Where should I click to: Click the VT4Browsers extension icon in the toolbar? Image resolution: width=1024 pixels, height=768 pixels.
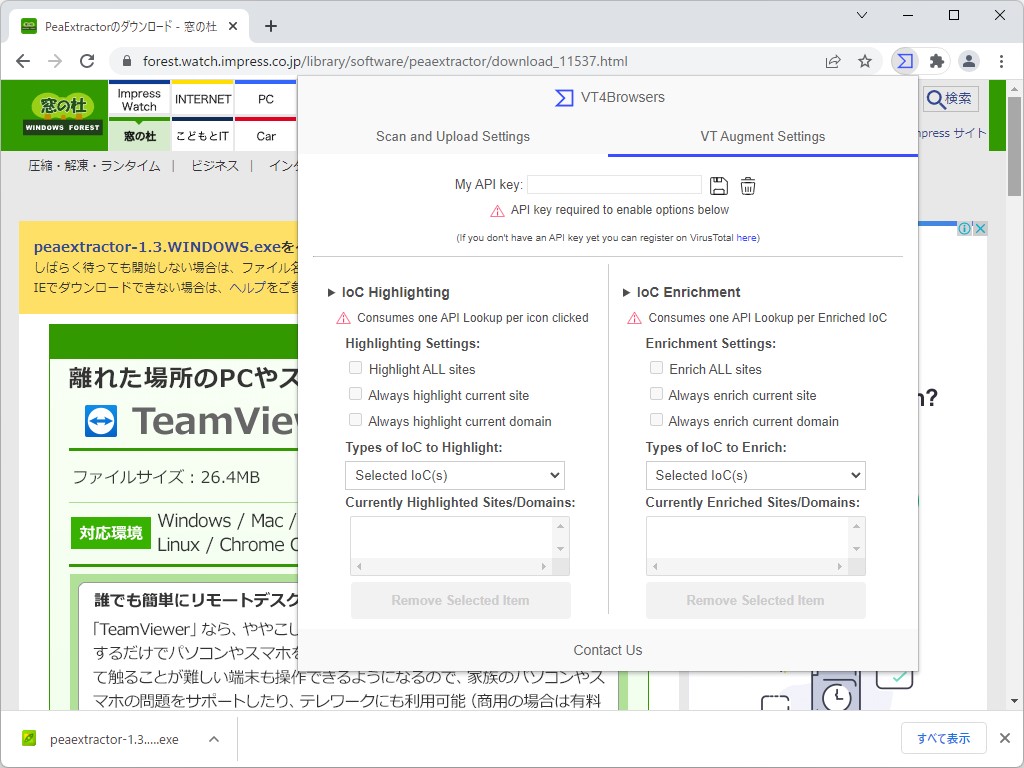pyautogui.click(x=904, y=61)
